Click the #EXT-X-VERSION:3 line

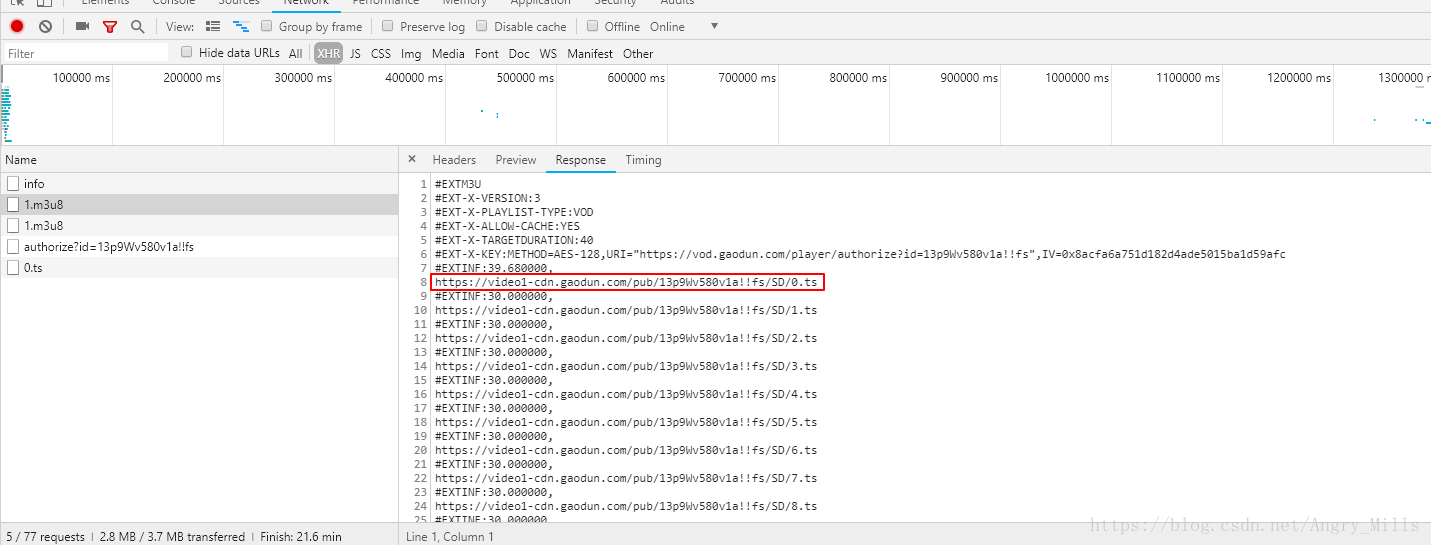click(x=487, y=199)
